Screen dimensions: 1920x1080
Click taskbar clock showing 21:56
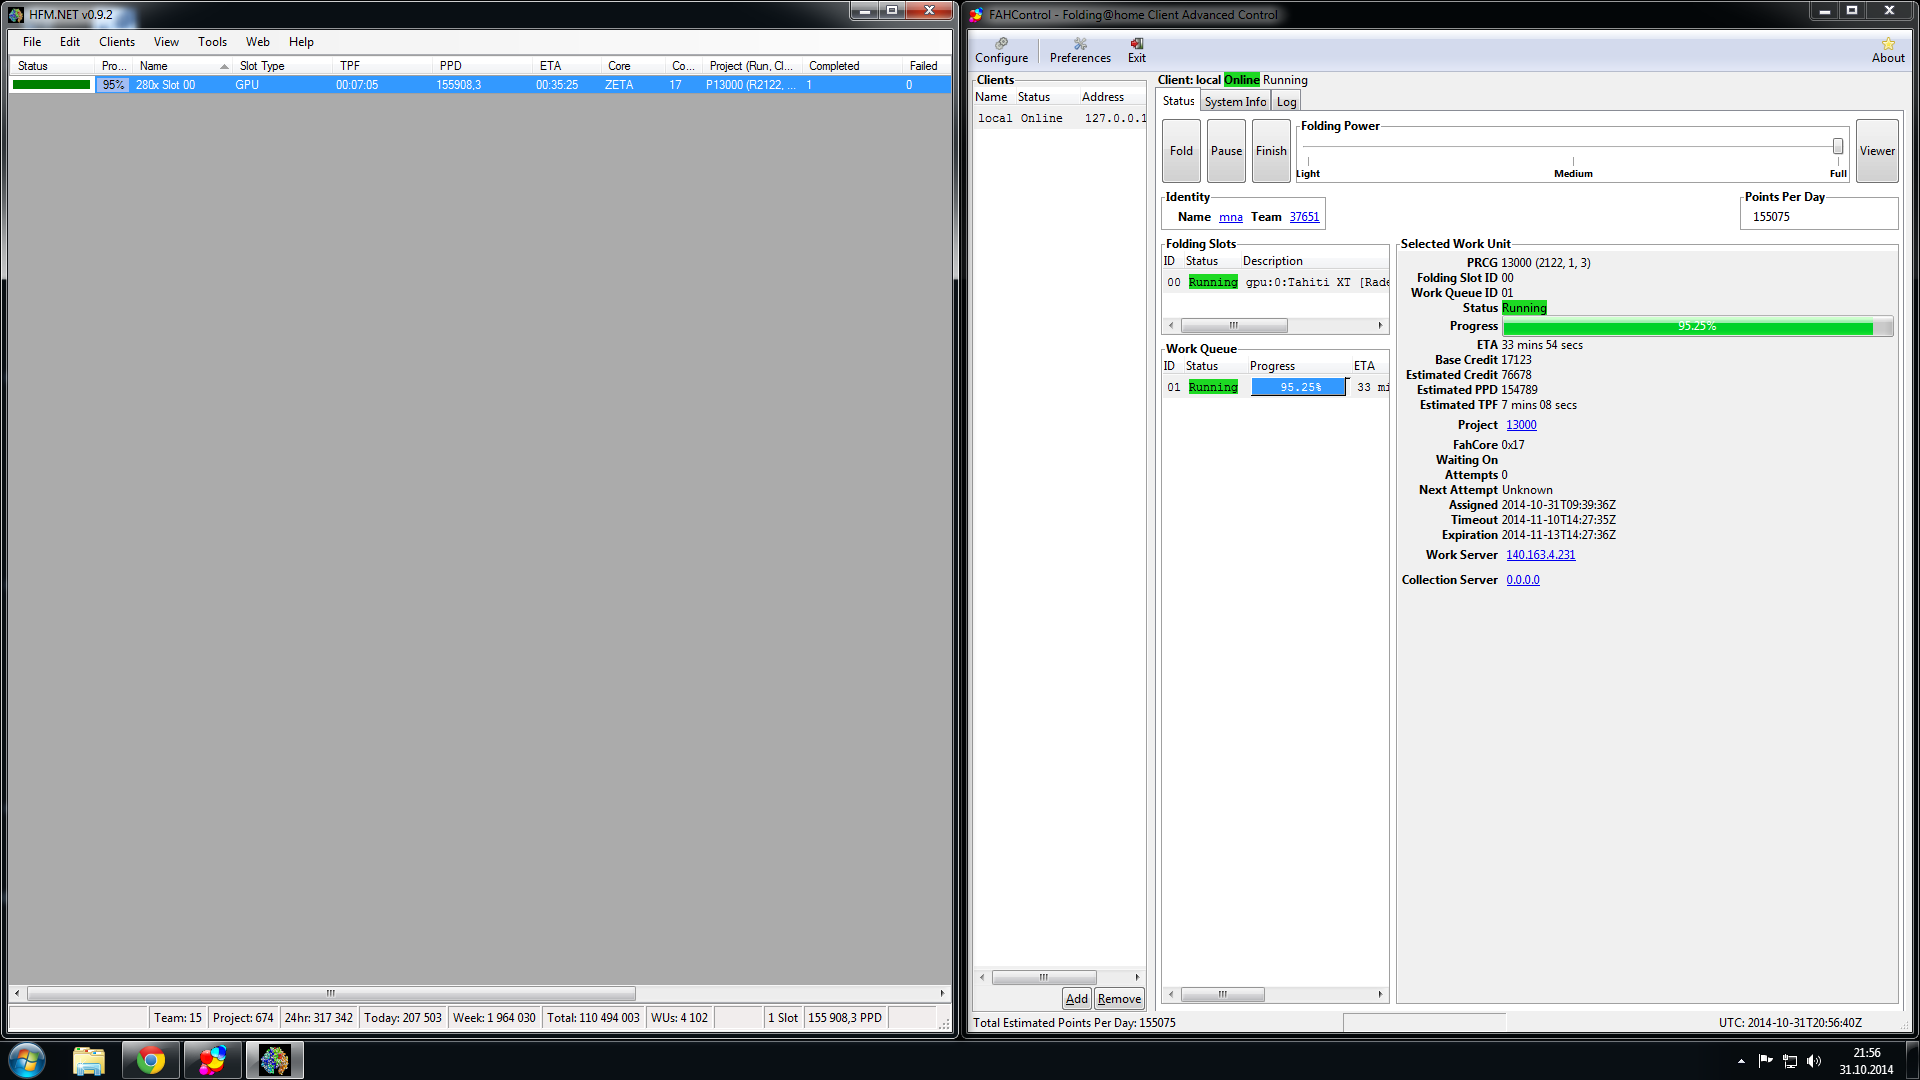(1866, 1061)
